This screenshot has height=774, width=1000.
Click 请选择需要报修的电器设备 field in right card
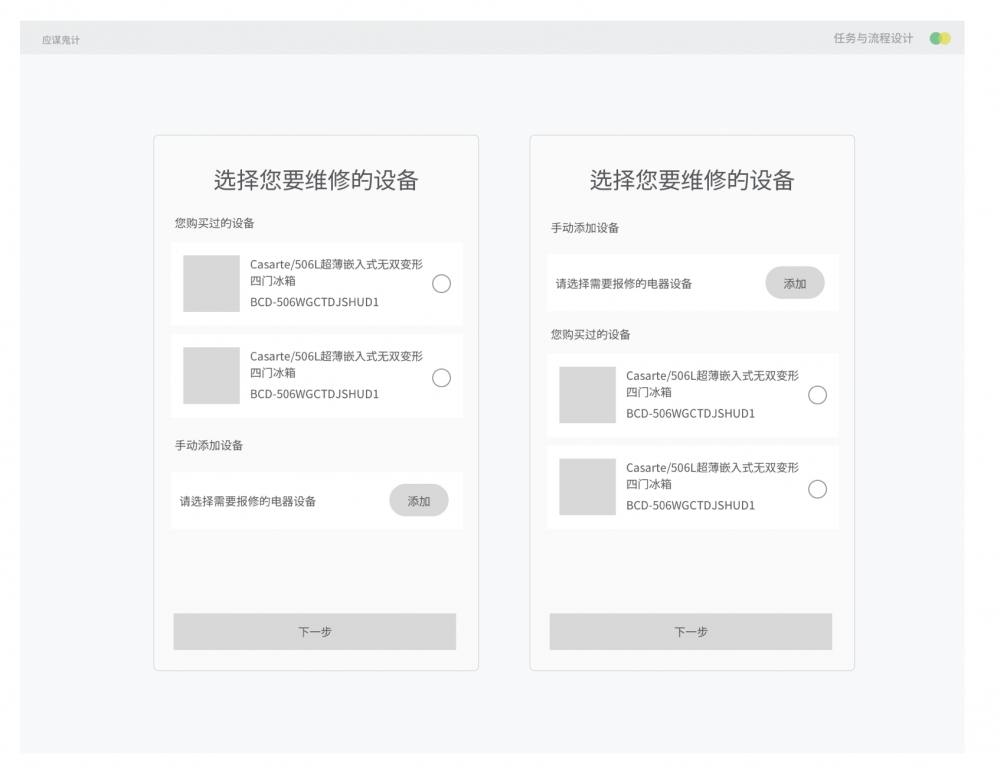pyautogui.click(x=624, y=284)
